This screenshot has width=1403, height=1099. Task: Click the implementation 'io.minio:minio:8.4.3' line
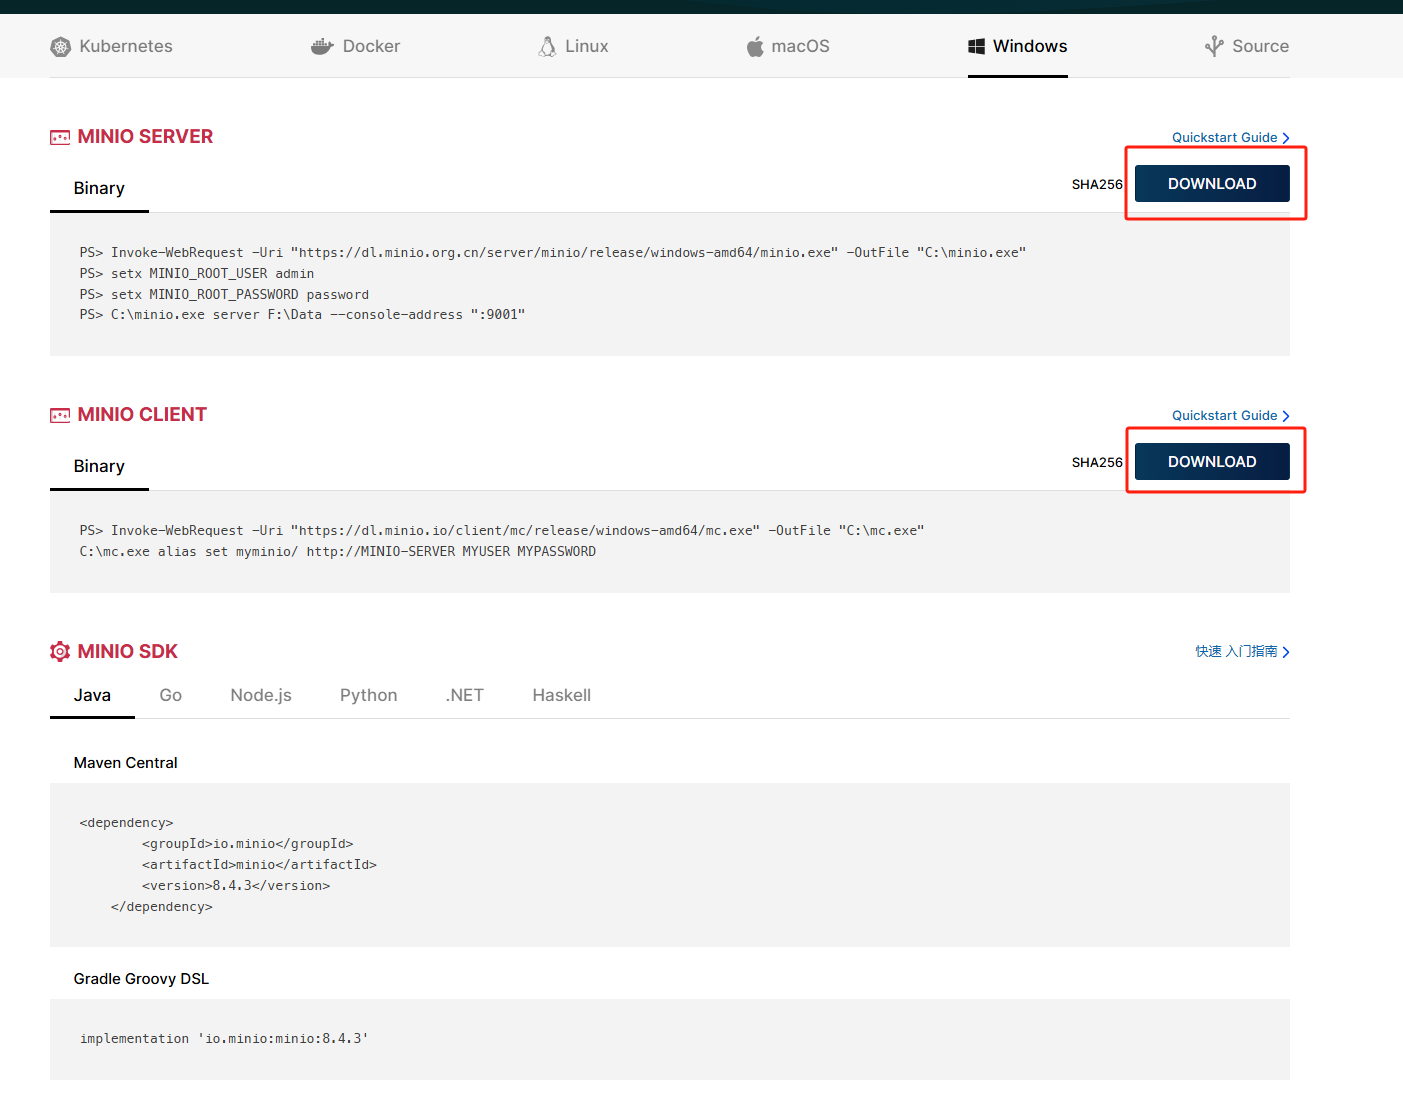[224, 1039]
